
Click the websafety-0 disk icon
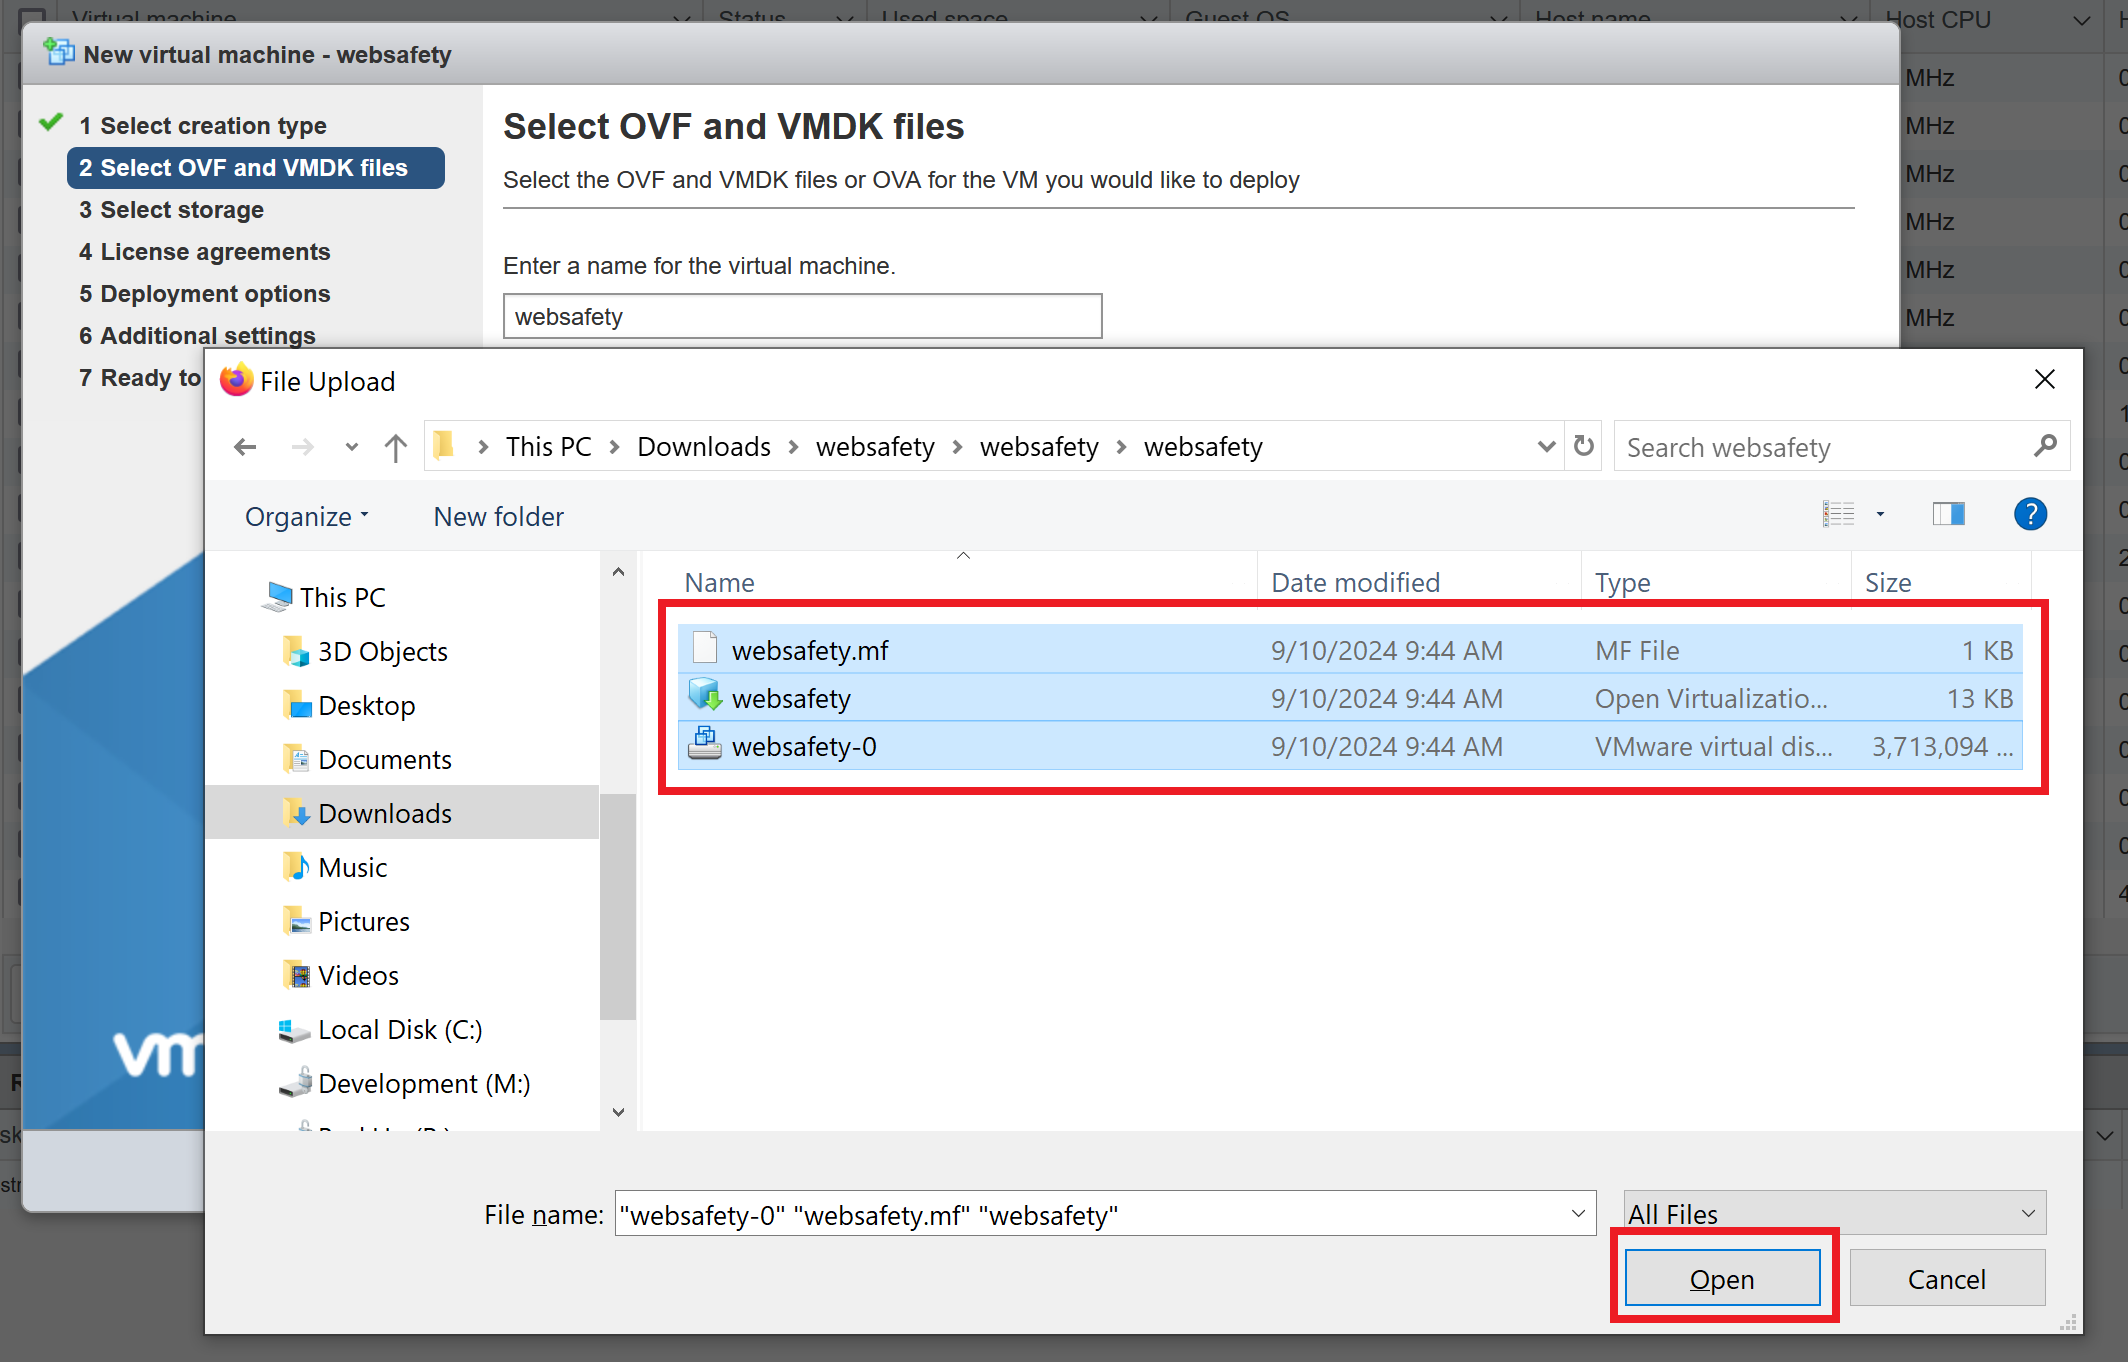705,743
